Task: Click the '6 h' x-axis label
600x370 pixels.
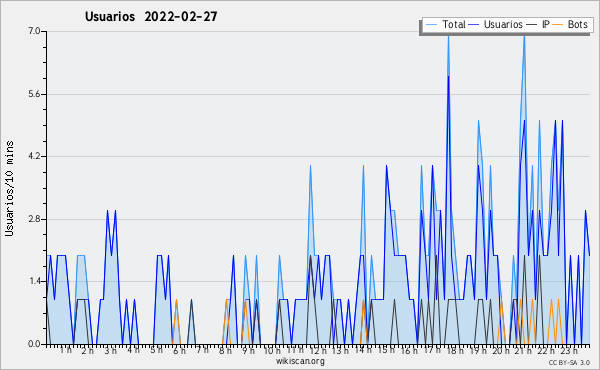Action: pyautogui.click(x=179, y=350)
